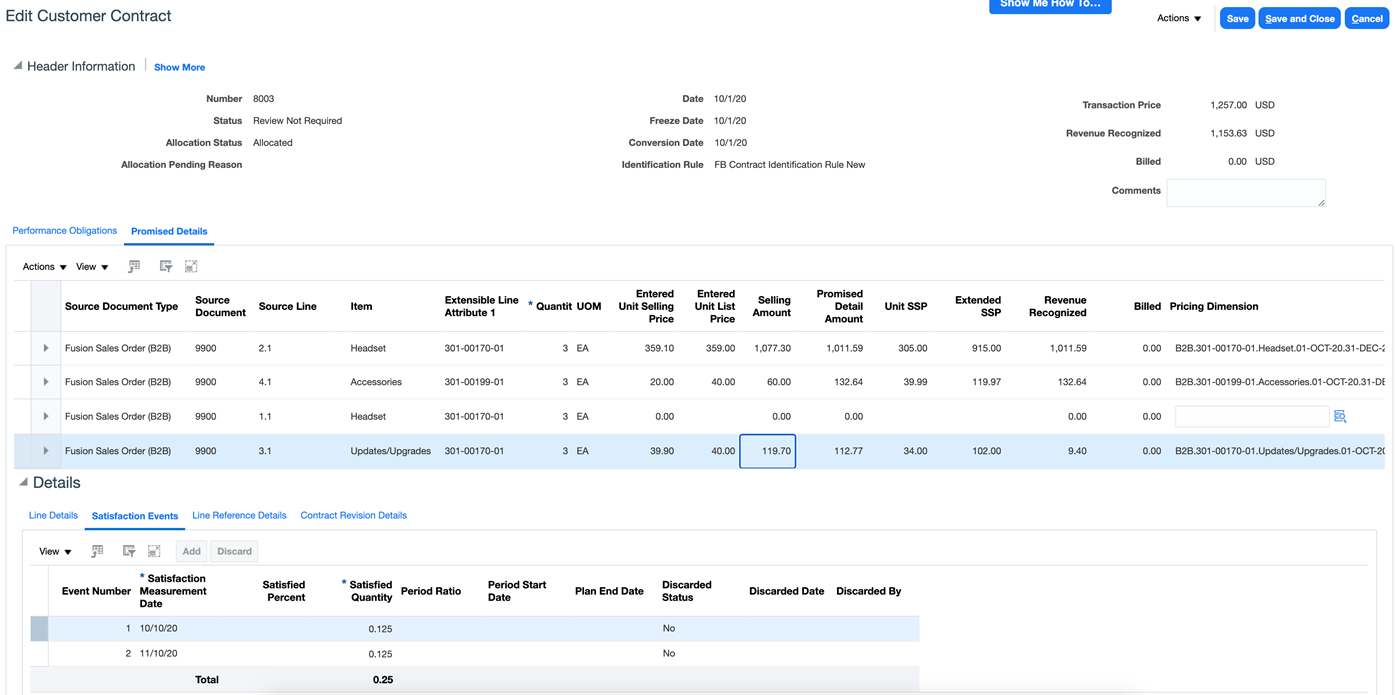Collapse the Details section

23,482
